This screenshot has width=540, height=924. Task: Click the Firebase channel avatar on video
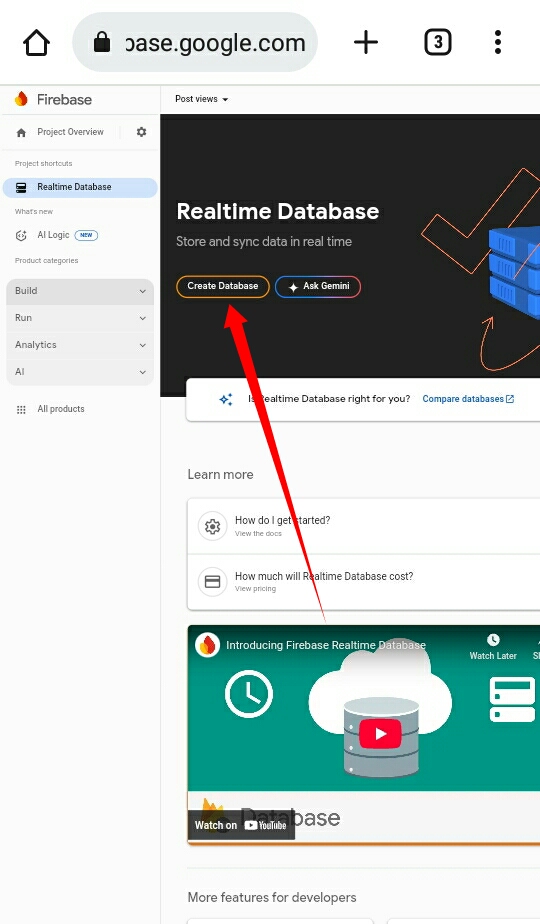point(208,645)
